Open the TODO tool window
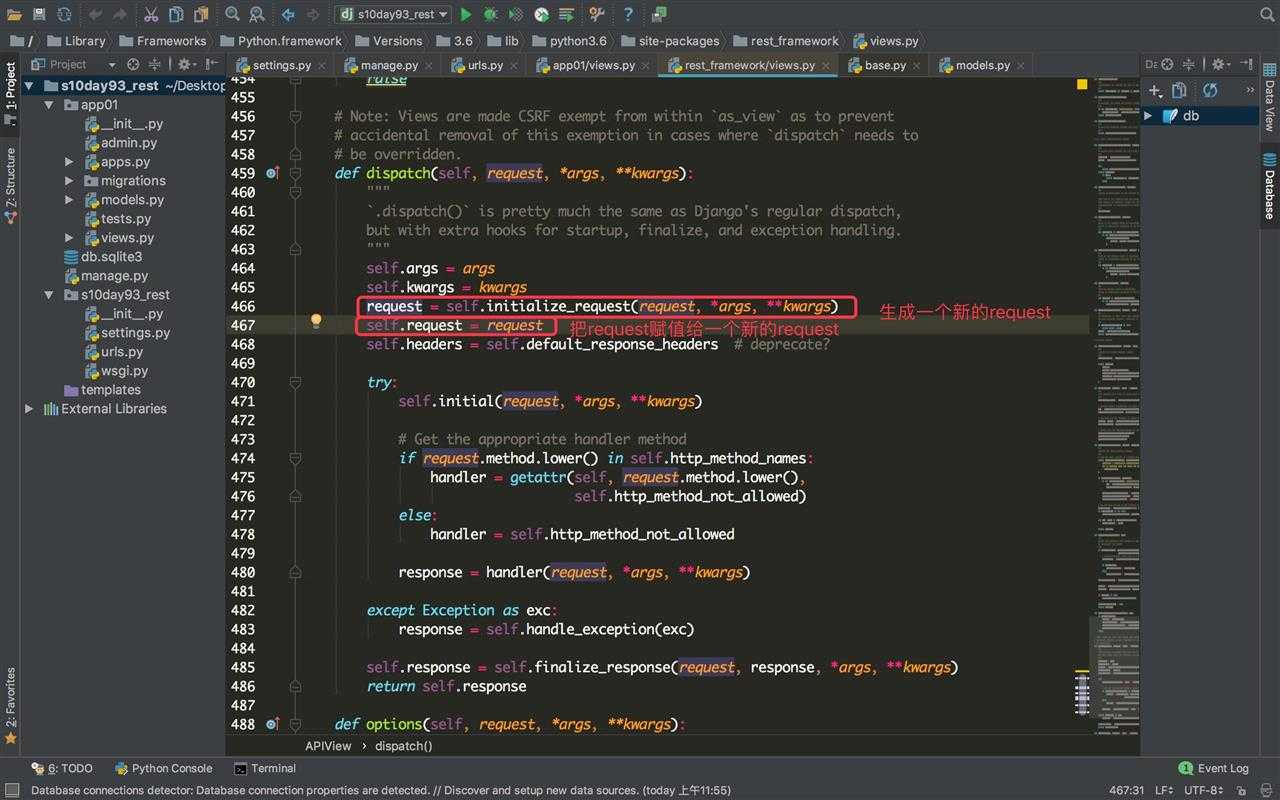The width and height of the screenshot is (1280, 800). pyautogui.click(x=62, y=768)
